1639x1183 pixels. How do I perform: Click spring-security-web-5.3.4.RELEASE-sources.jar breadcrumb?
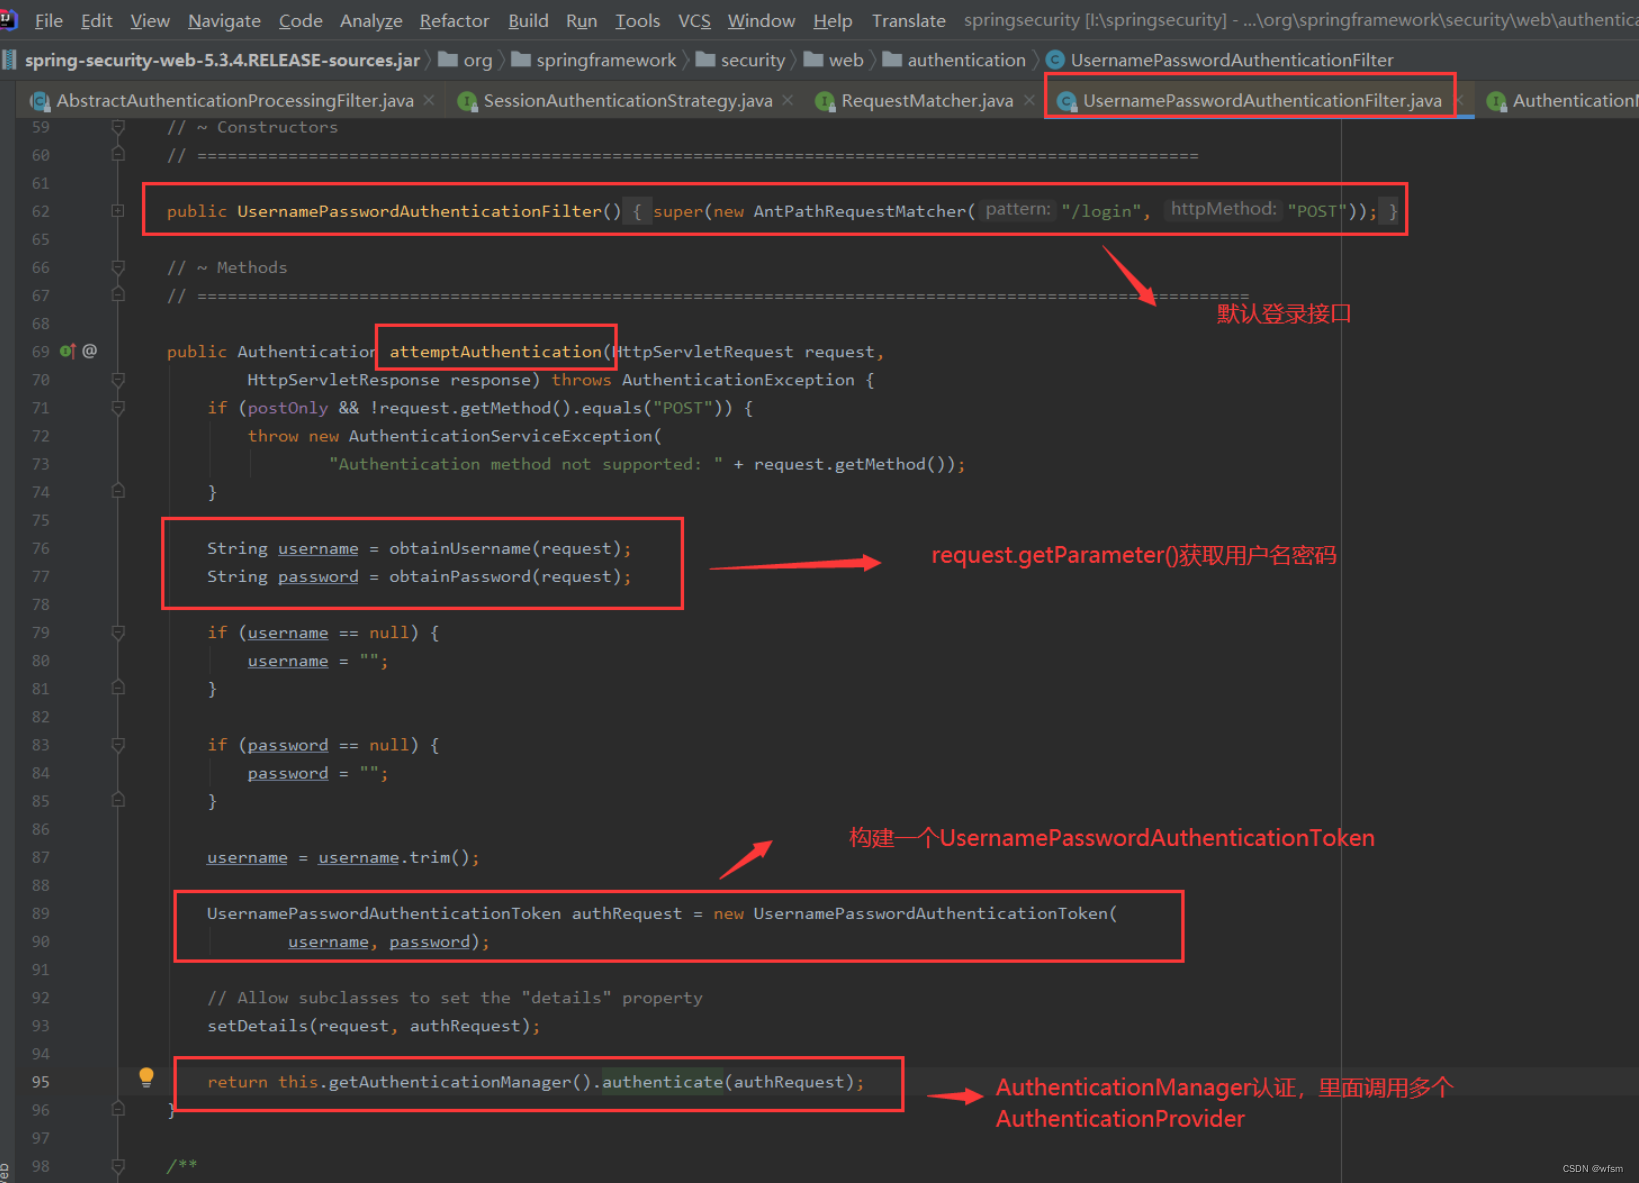coord(222,60)
